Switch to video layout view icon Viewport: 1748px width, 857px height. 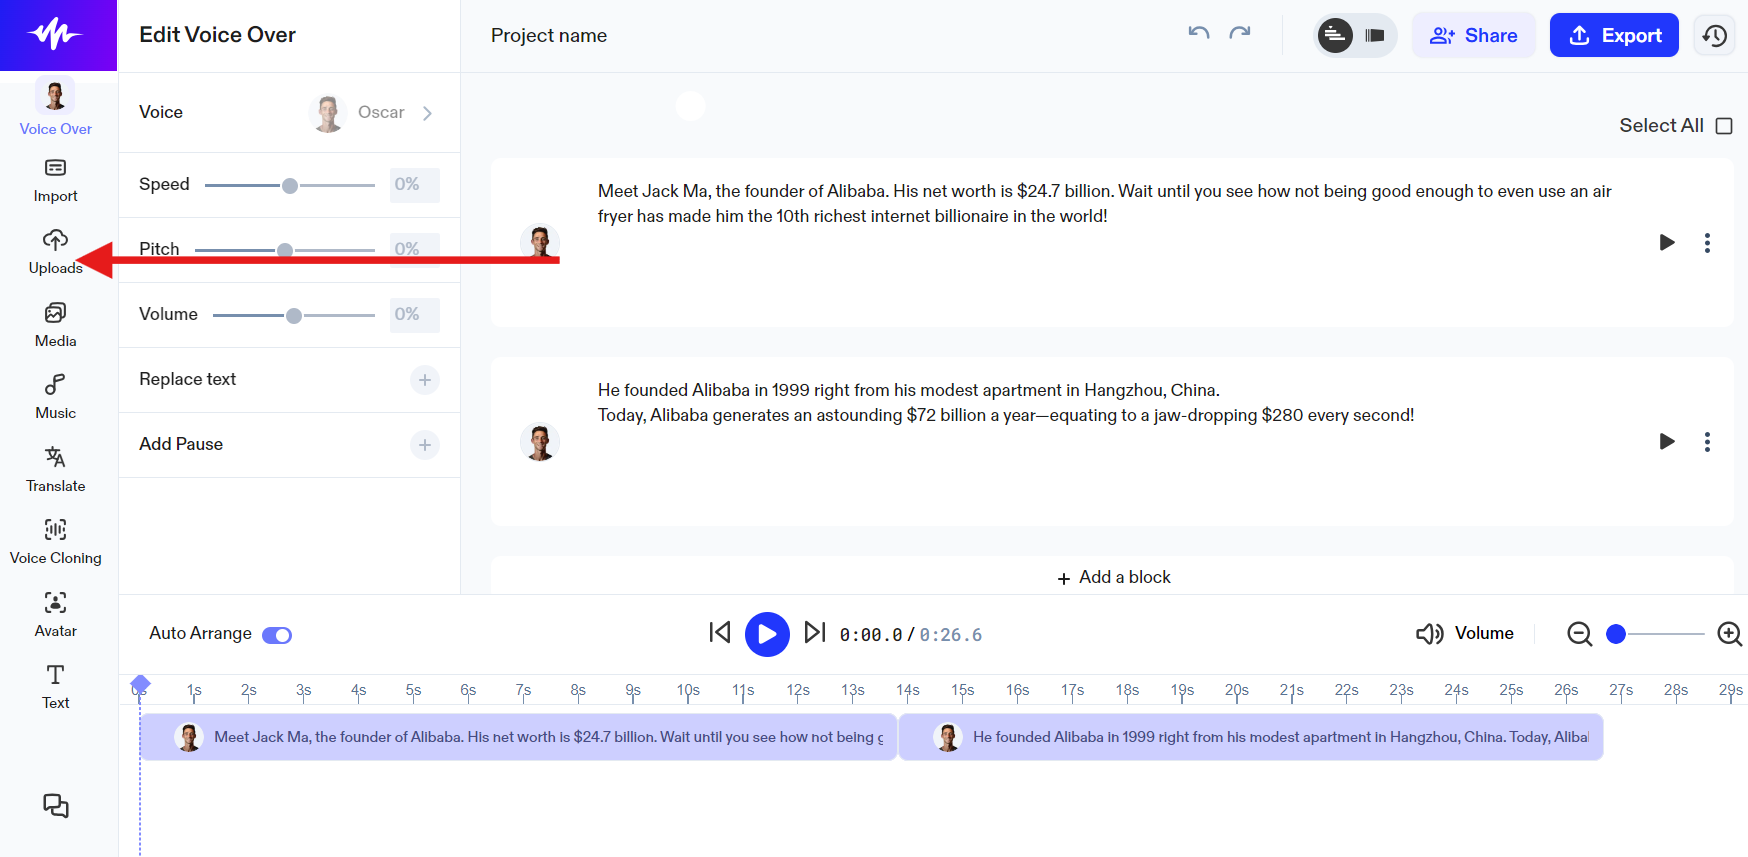coord(1375,36)
